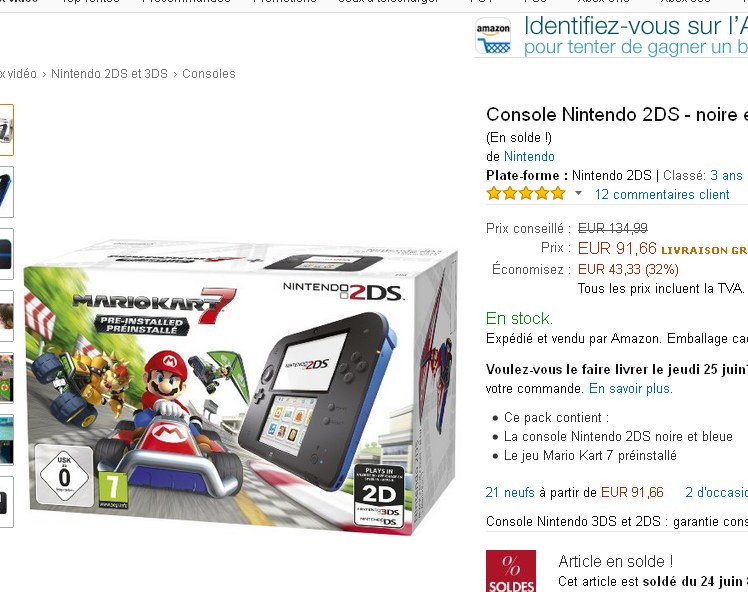
Task: Select the second product thumbnail image
Action: [x=6, y=192]
